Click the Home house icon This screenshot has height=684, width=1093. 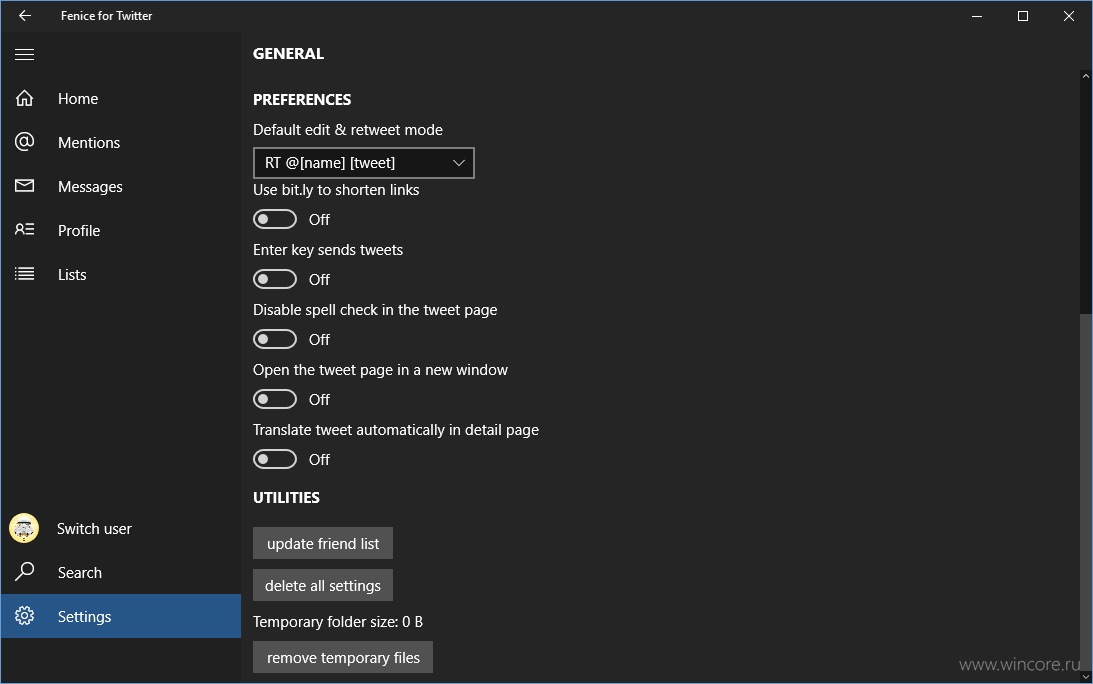24,98
